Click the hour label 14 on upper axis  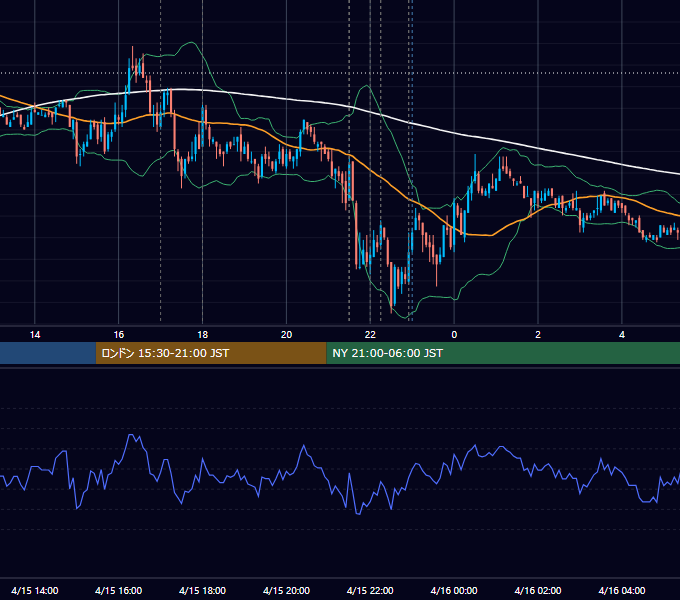(x=35, y=335)
